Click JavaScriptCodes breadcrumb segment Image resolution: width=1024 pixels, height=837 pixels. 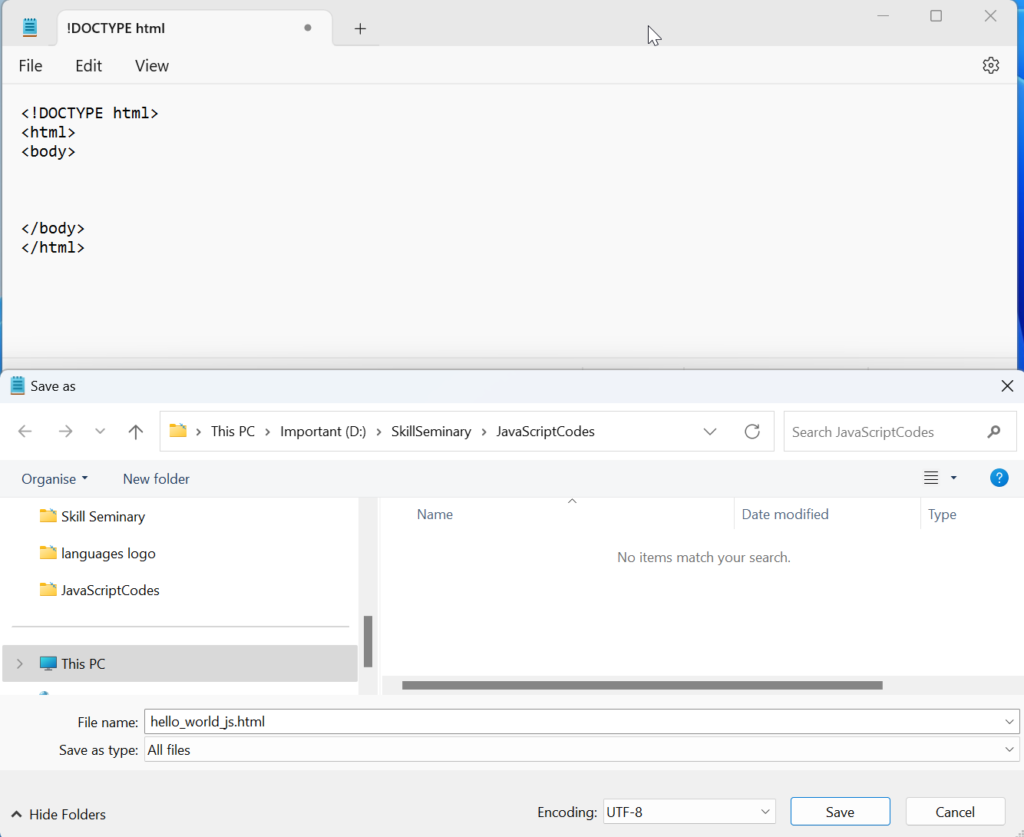point(545,432)
